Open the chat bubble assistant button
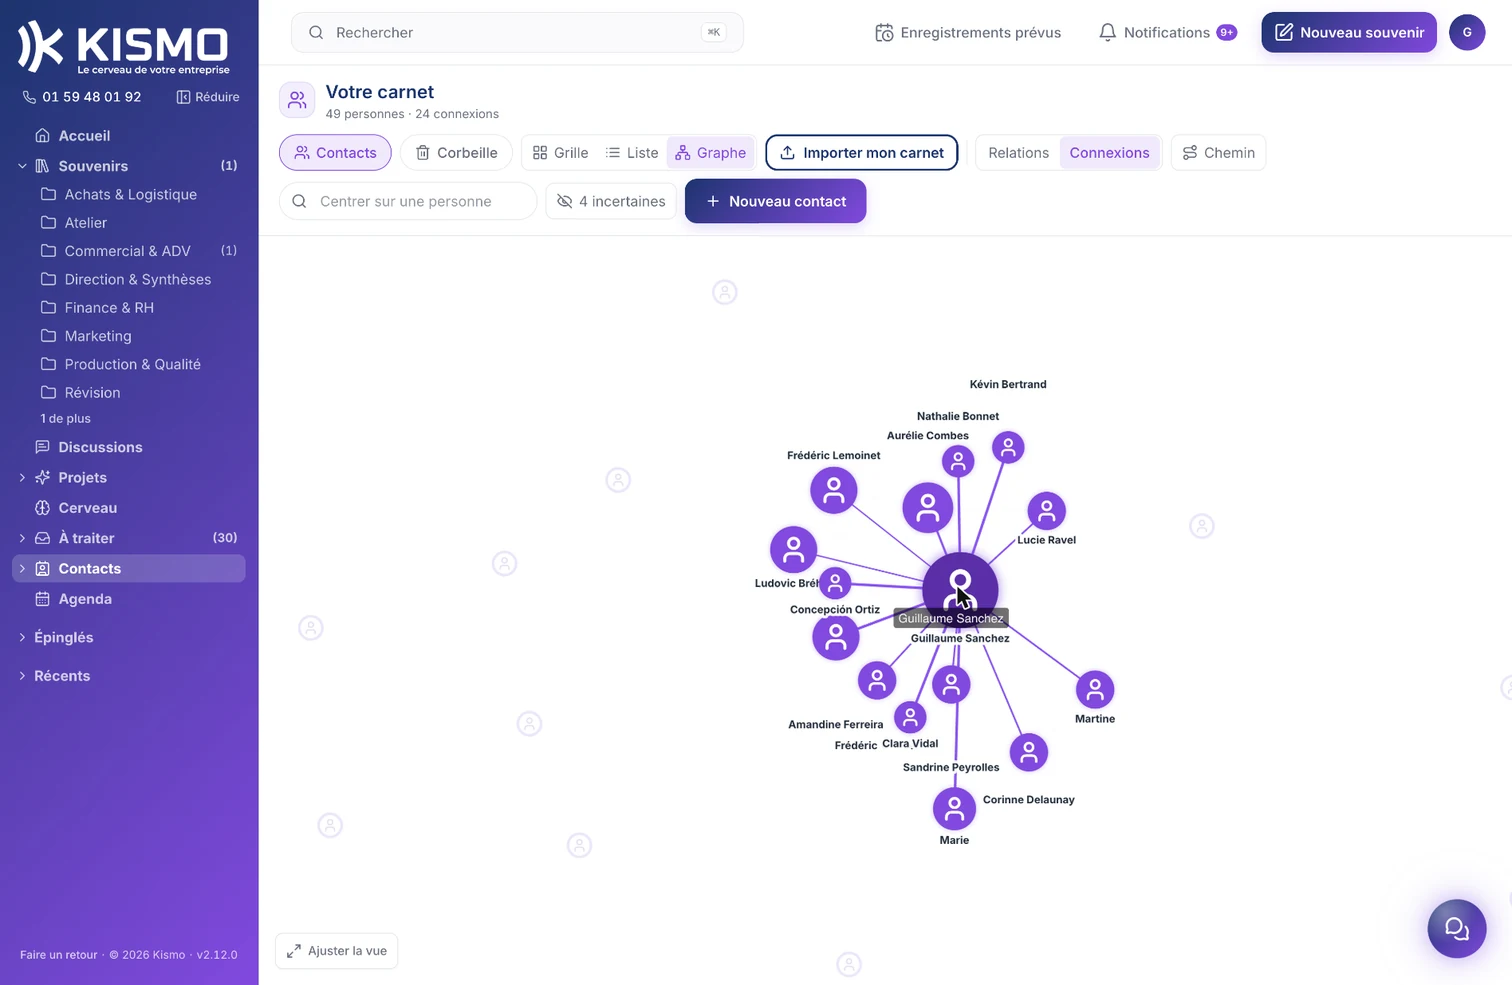The width and height of the screenshot is (1512, 985). [x=1456, y=929]
